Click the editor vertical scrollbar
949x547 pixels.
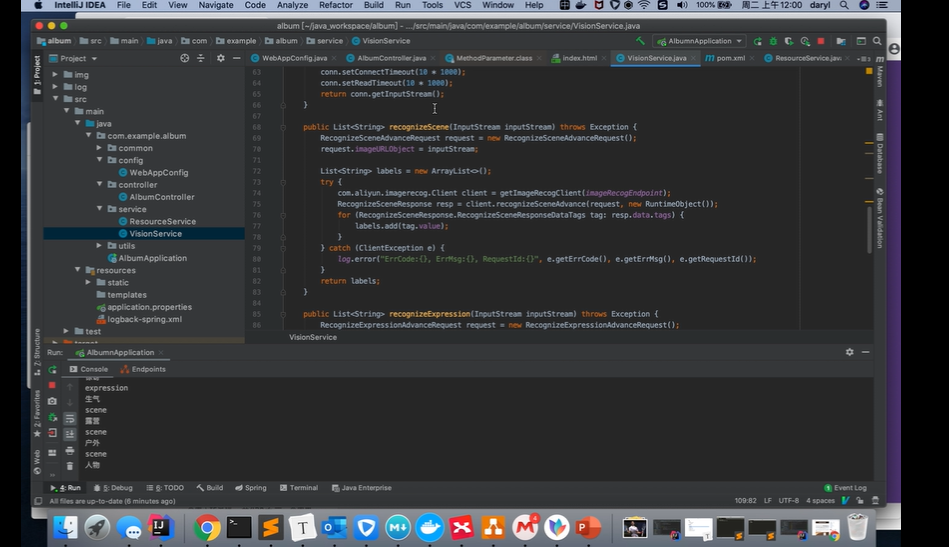(x=869, y=230)
